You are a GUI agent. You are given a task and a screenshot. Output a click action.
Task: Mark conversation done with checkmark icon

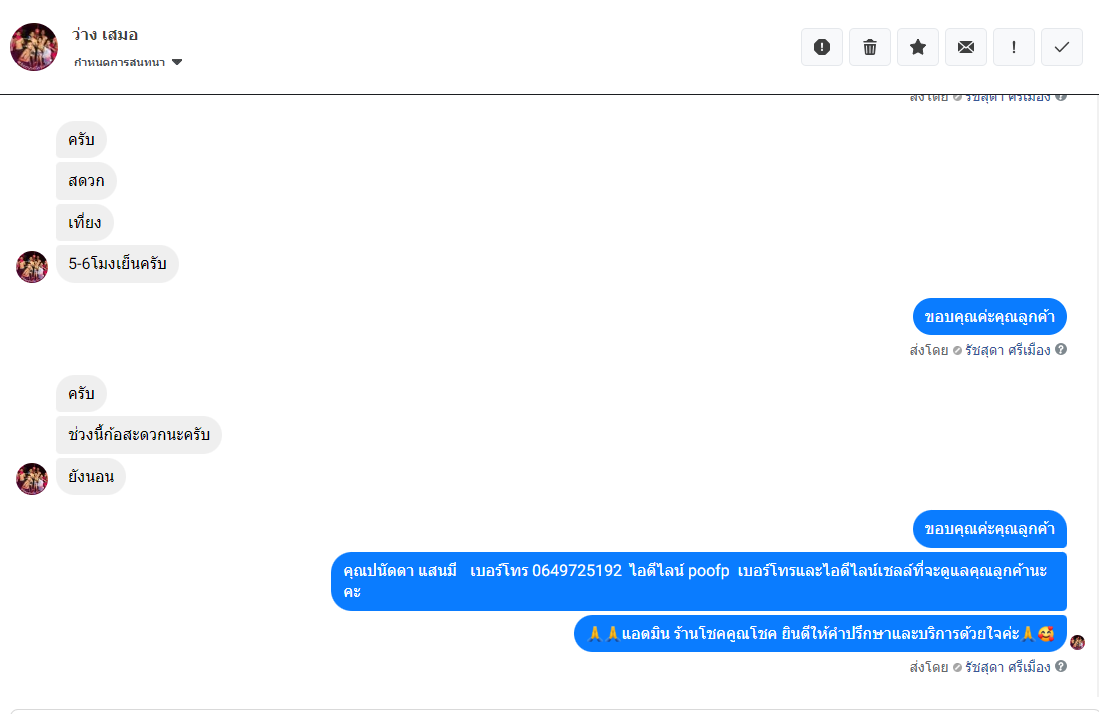[1062, 47]
